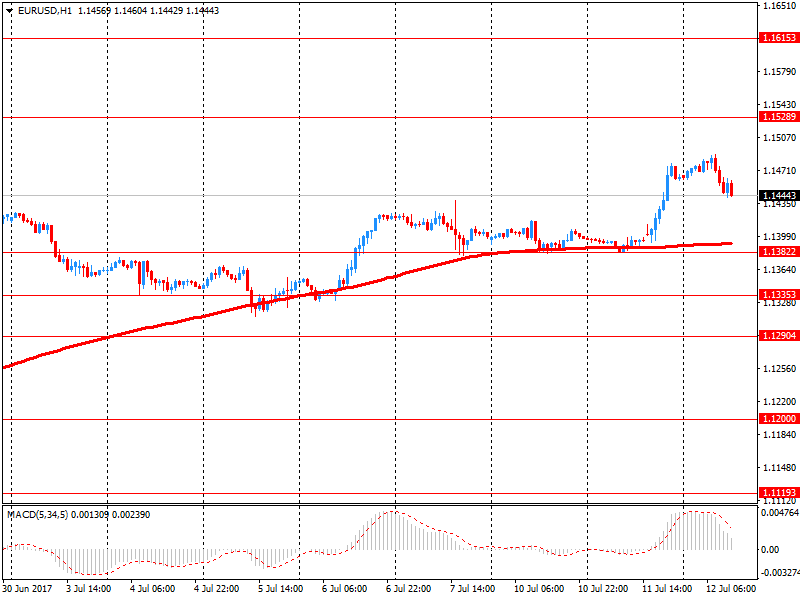The height and width of the screenshot is (600, 800).
Task: Select the MACD scale zero value 0.00
Action: tap(770, 549)
